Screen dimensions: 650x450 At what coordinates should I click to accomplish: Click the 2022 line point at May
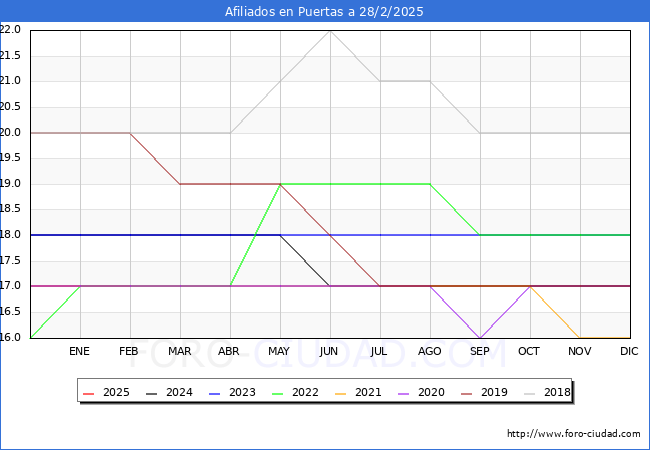pos(281,184)
